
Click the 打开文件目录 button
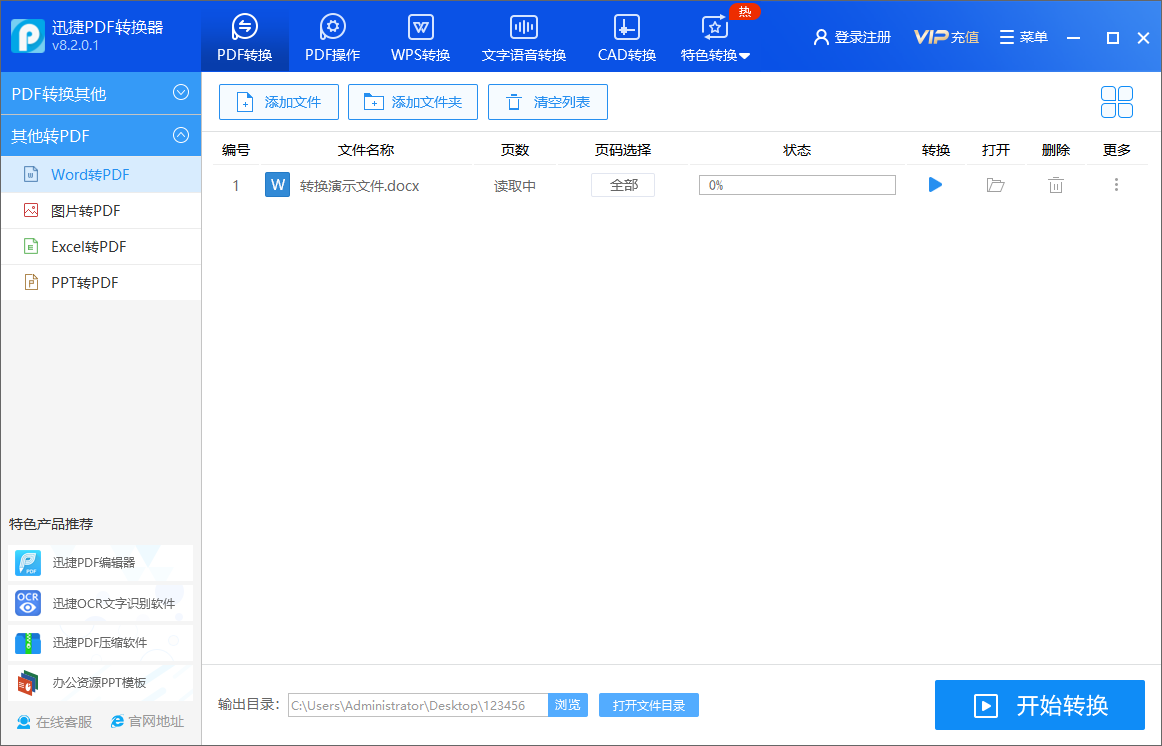(648, 705)
